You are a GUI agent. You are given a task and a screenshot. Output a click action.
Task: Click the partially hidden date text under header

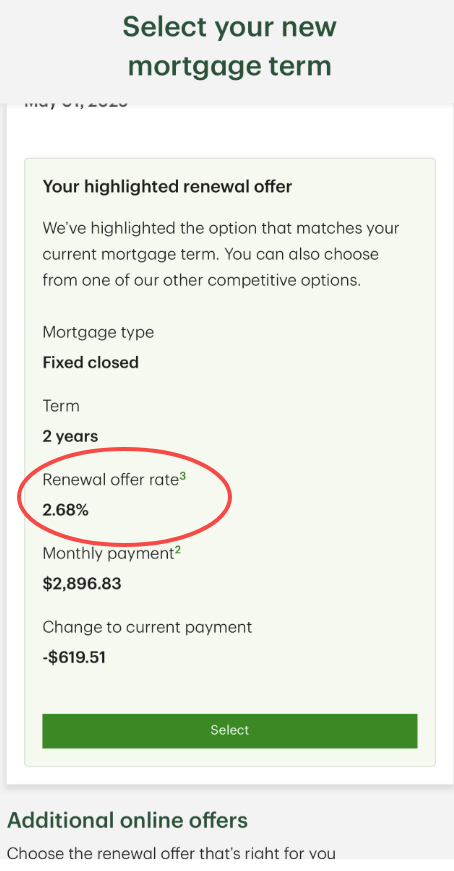tap(76, 104)
